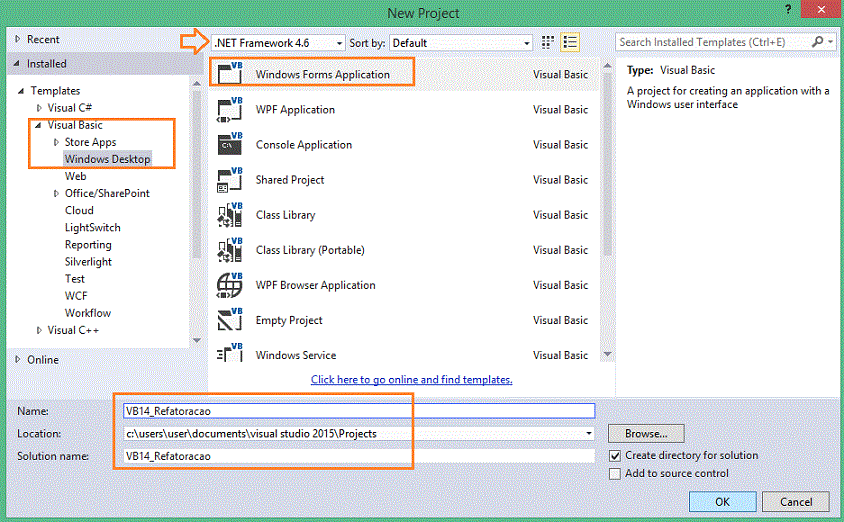The width and height of the screenshot is (844, 522).
Task: Collapse the Visual Basic node
Action: pyautogui.click(x=38, y=125)
